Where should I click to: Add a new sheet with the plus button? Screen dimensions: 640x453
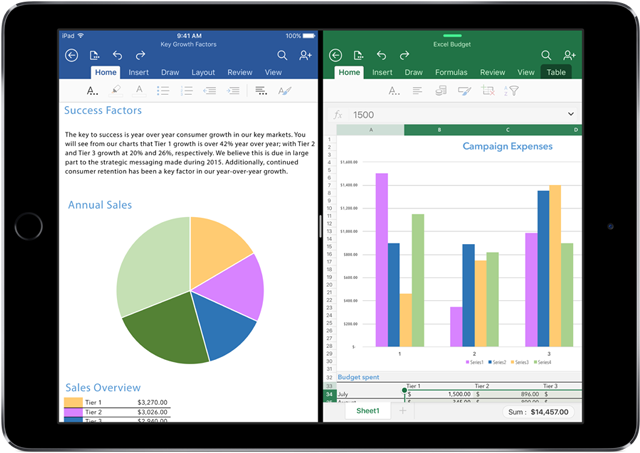click(402, 411)
